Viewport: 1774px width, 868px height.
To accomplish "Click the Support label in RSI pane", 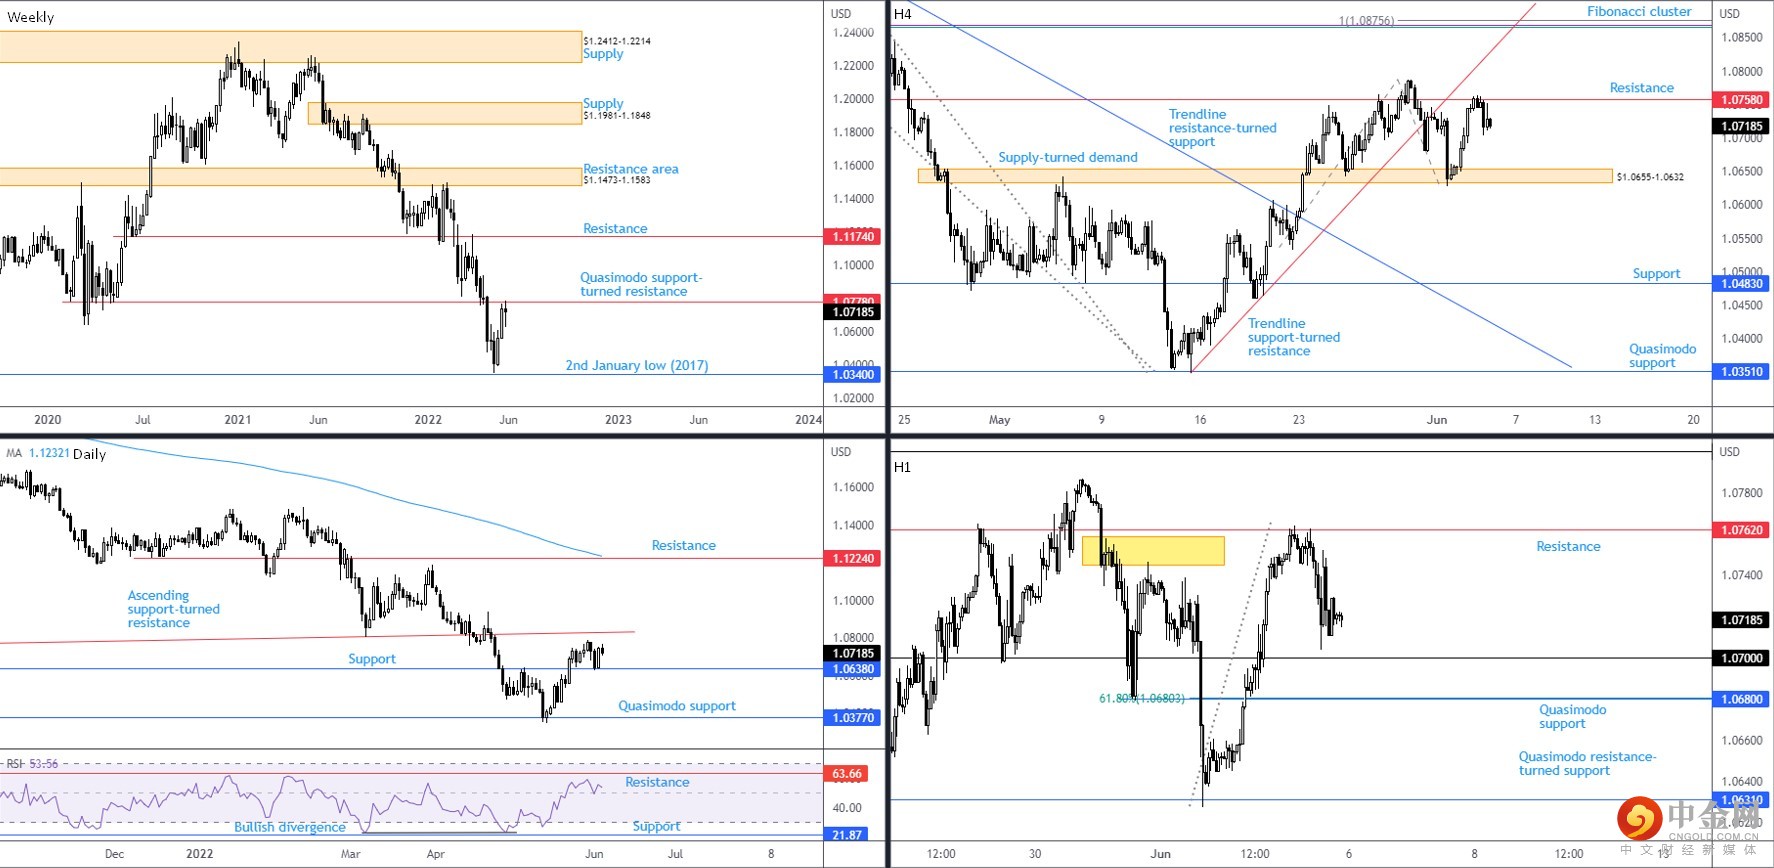I will pyautogui.click(x=656, y=826).
